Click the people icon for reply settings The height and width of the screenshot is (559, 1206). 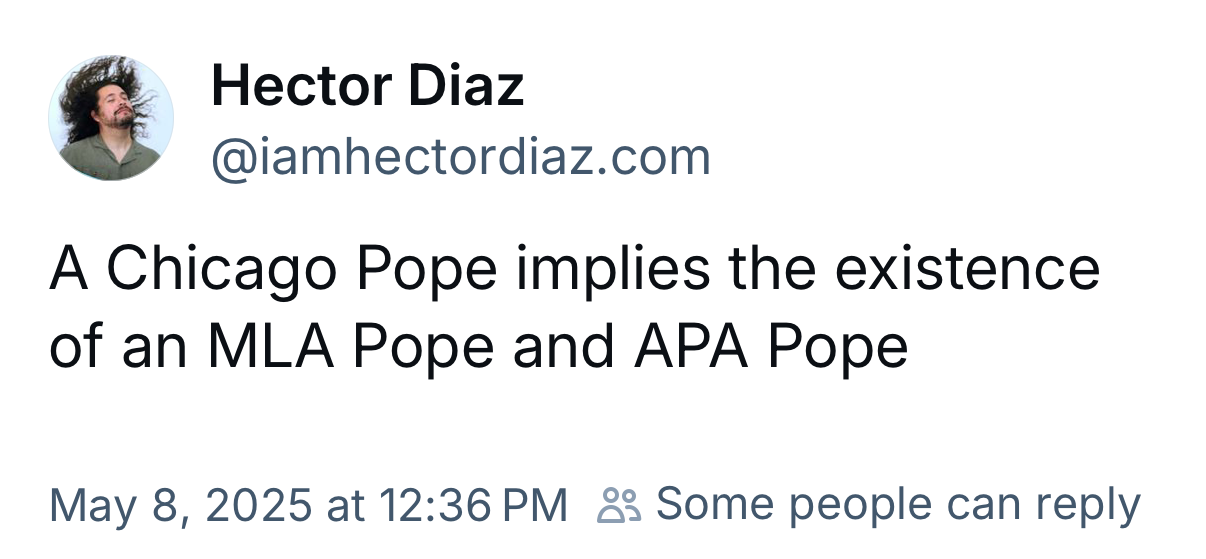618,505
